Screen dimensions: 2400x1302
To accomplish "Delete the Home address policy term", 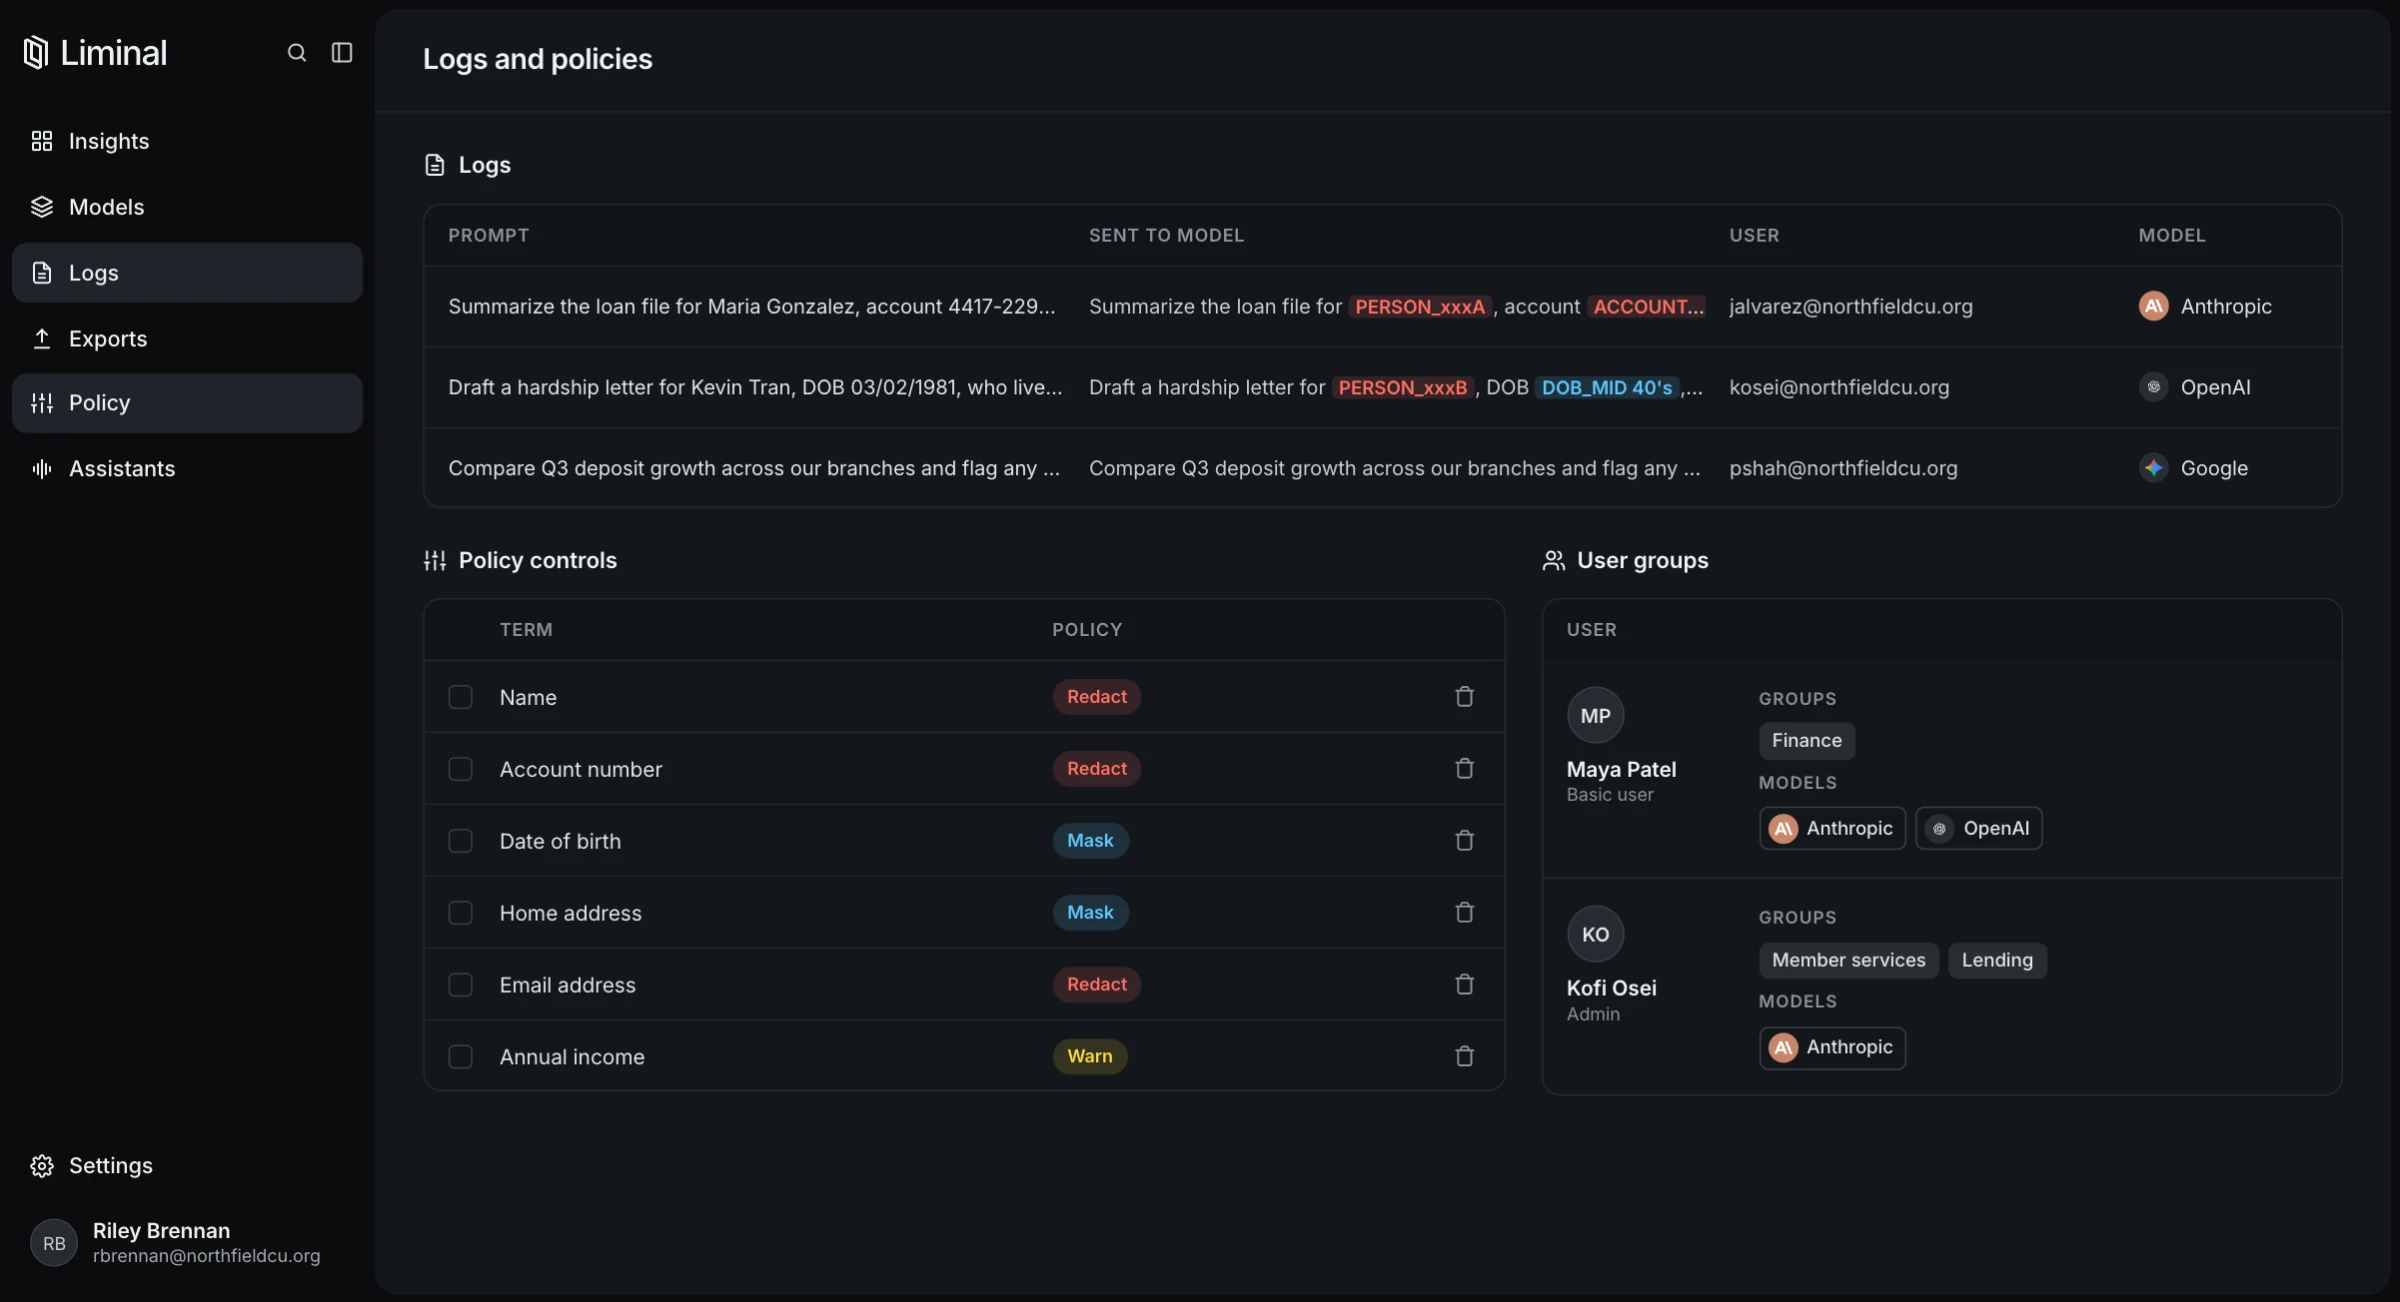I will [1464, 913].
